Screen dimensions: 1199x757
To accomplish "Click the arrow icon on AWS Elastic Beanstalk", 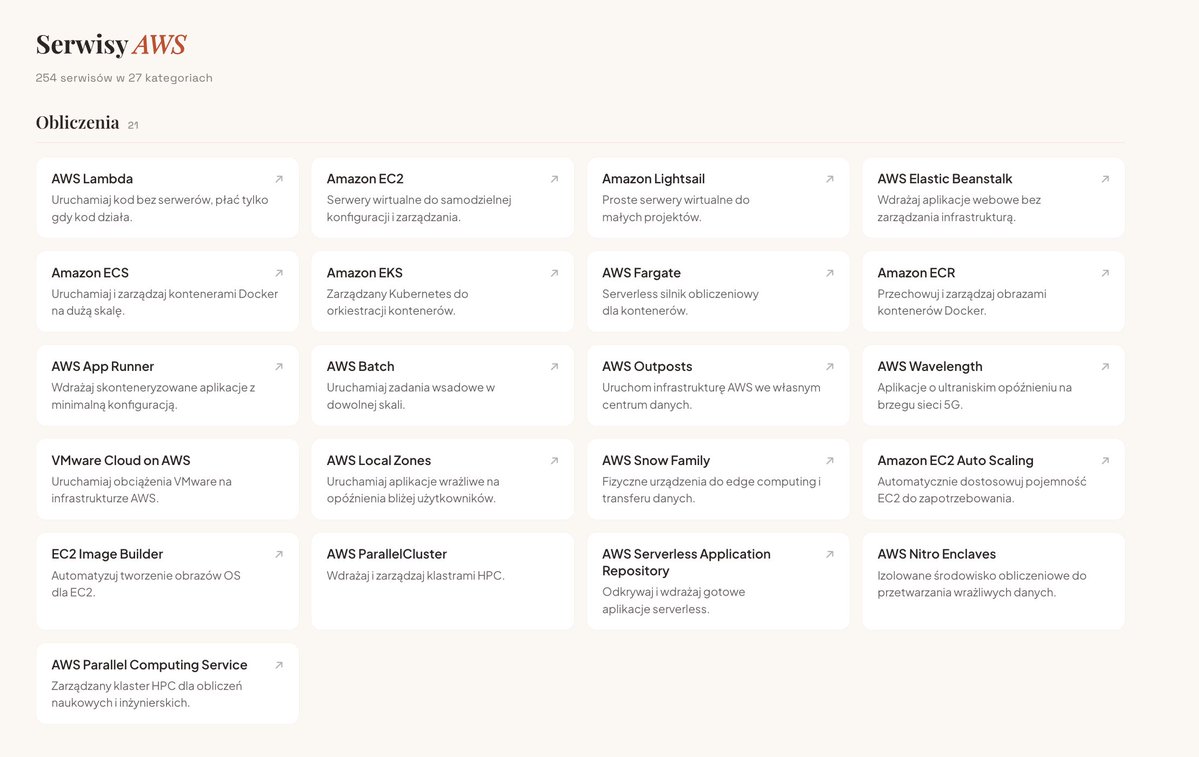I will pos(1105,179).
